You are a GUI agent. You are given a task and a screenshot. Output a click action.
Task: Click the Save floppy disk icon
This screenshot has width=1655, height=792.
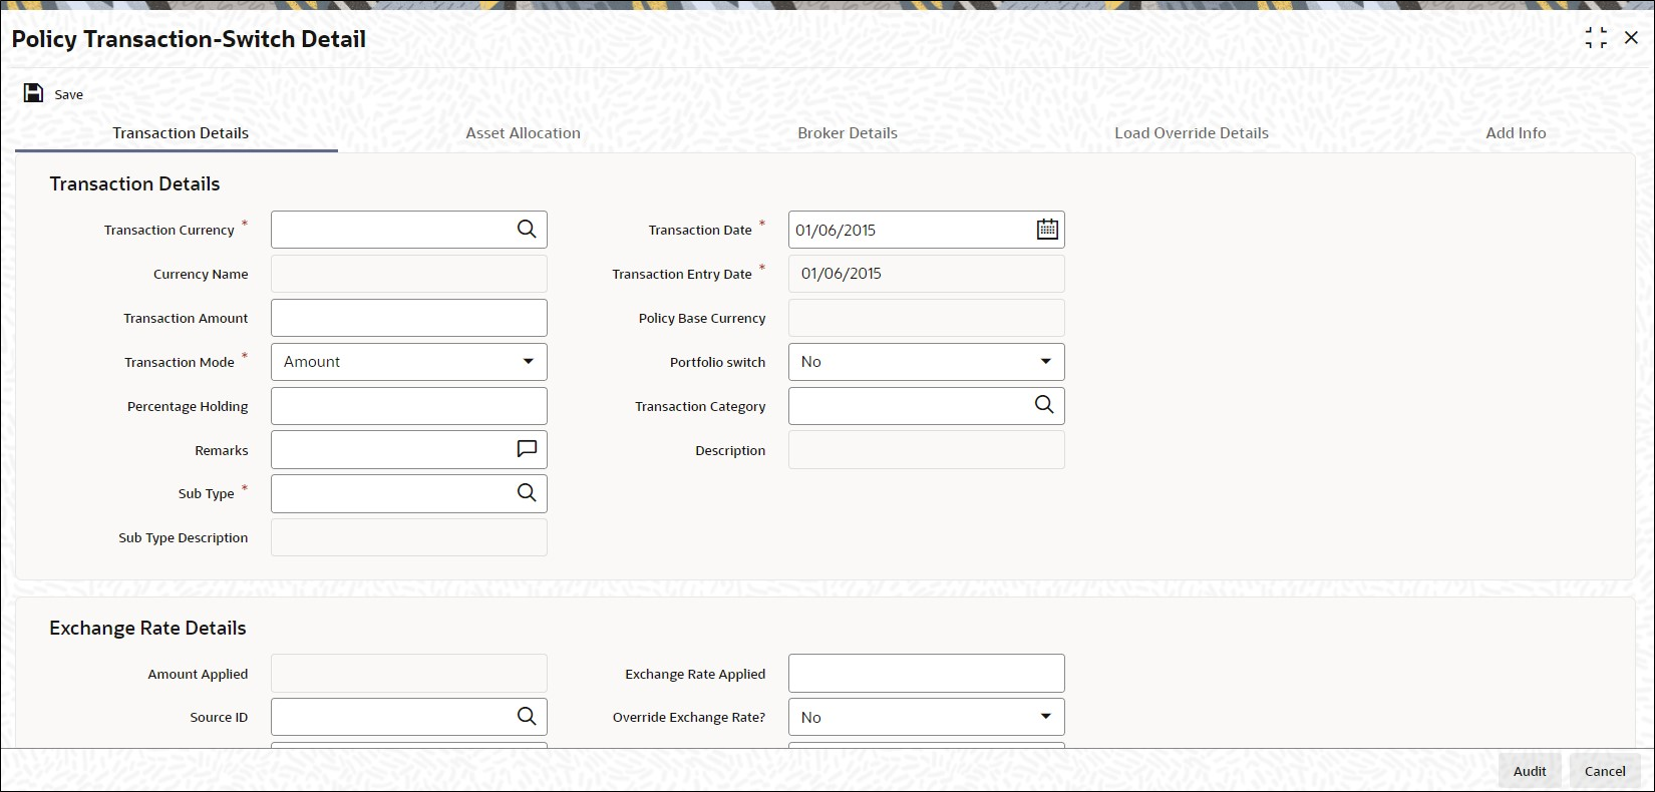33,93
